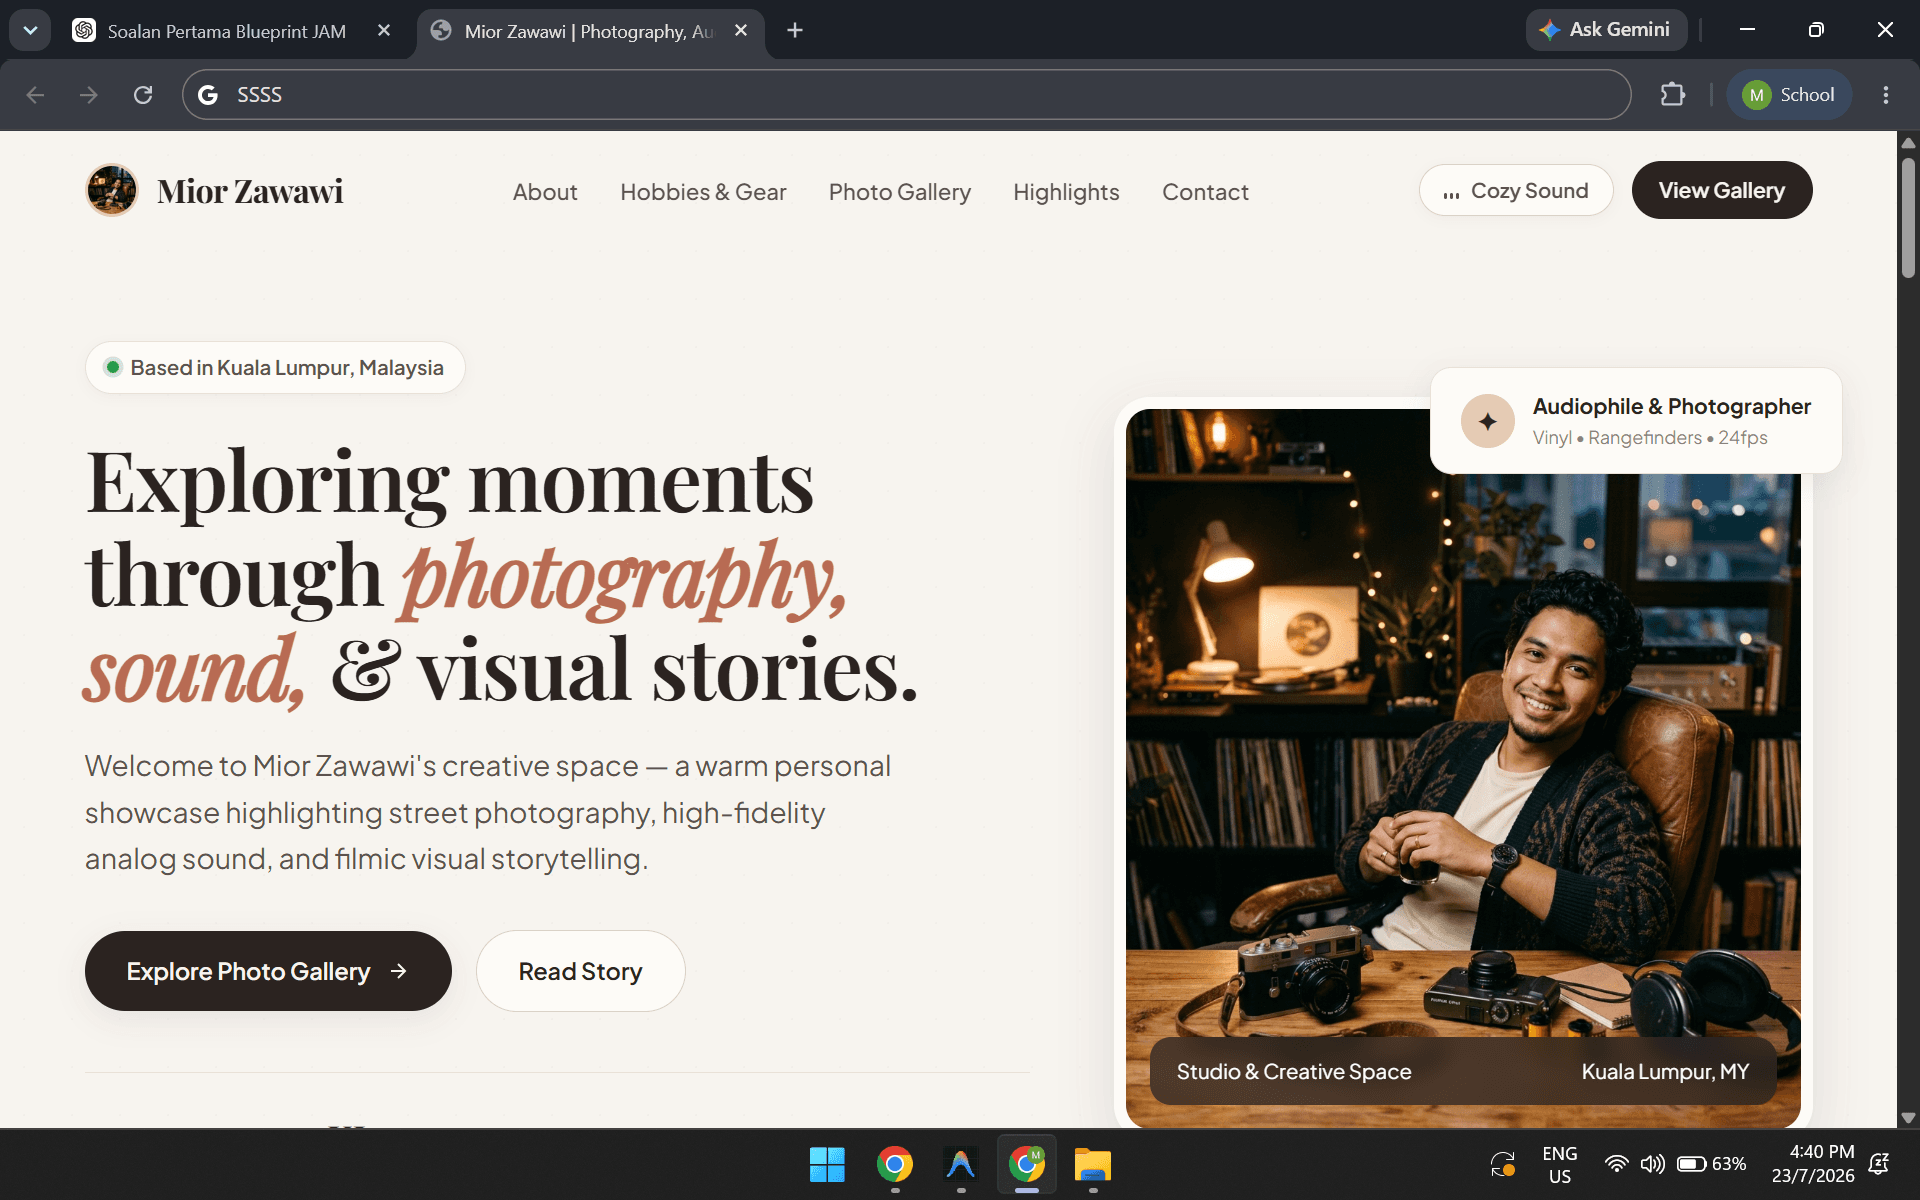
Task: Open the tab search dropdown arrow
Action: pyautogui.click(x=30, y=30)
